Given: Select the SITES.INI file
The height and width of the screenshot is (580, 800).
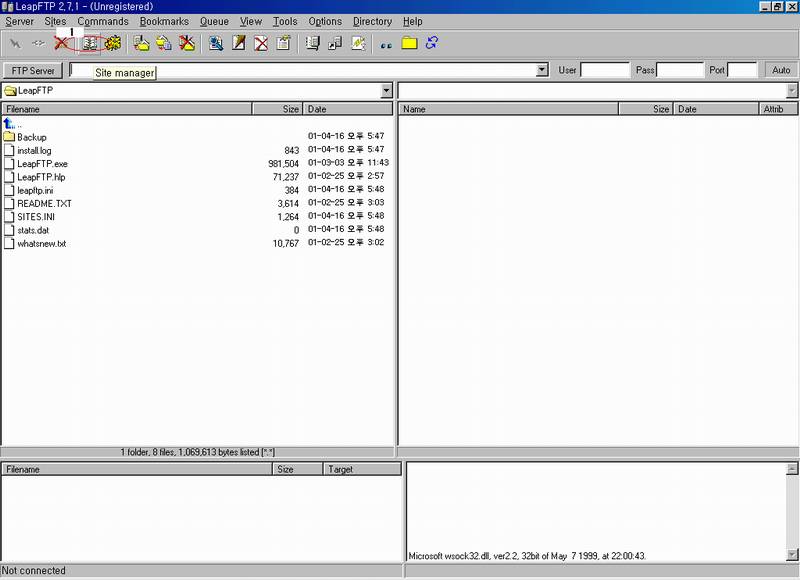Looking at the screenshot, I should point(36,217).
